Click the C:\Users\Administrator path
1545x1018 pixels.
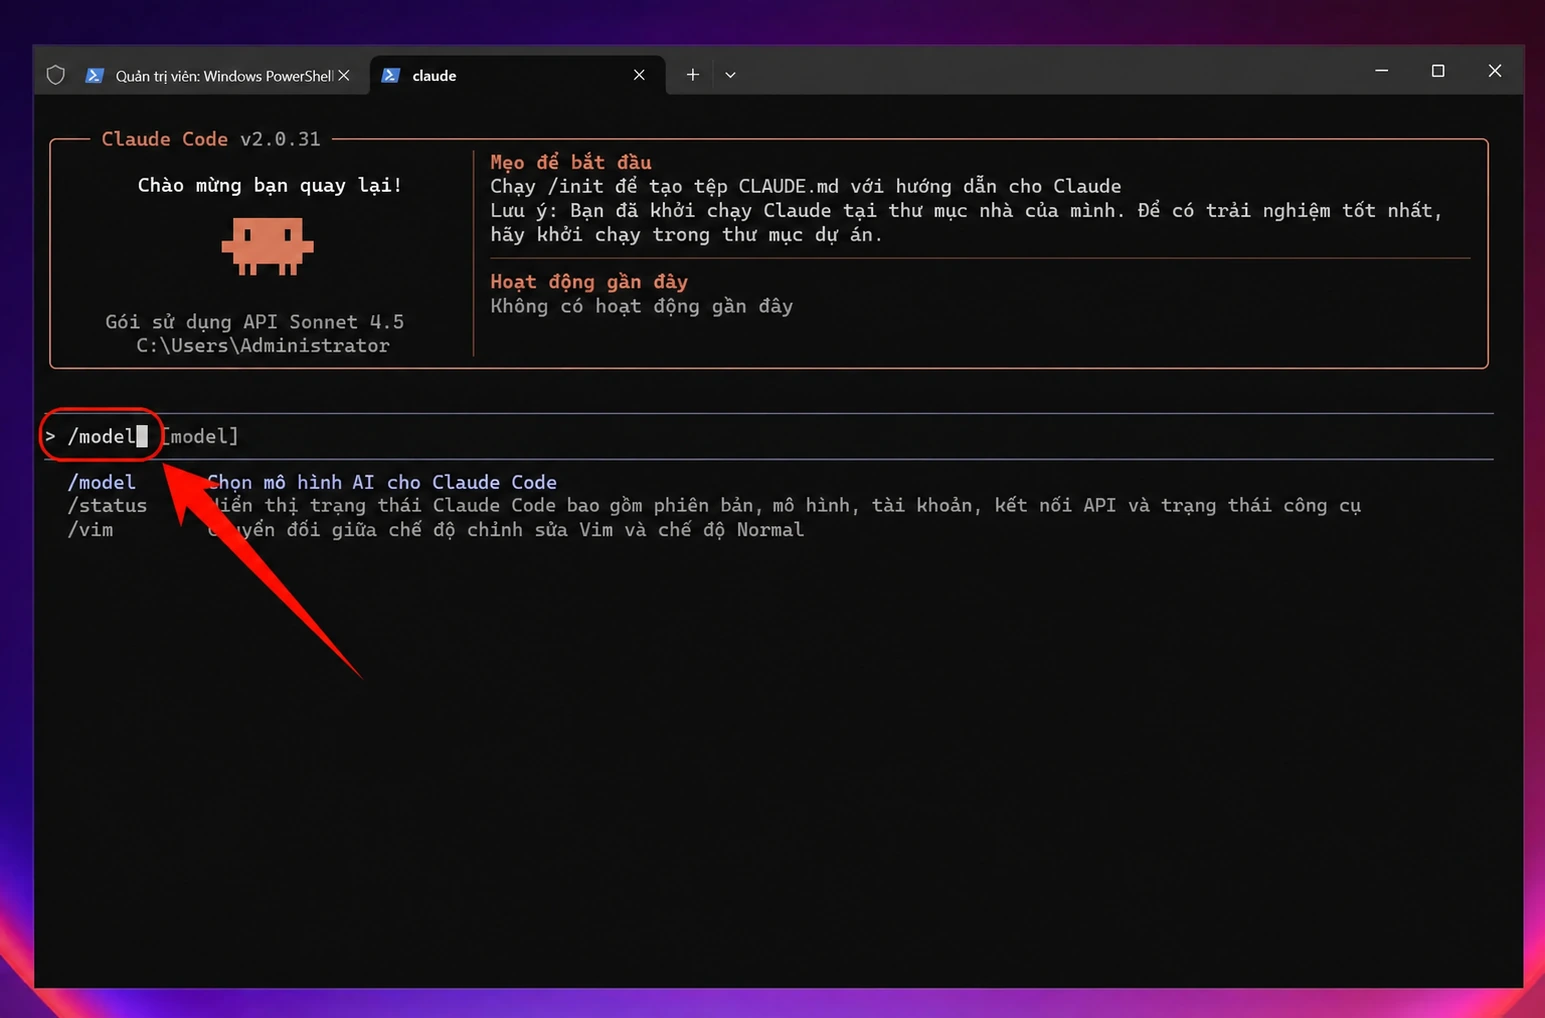coord(263,346)
